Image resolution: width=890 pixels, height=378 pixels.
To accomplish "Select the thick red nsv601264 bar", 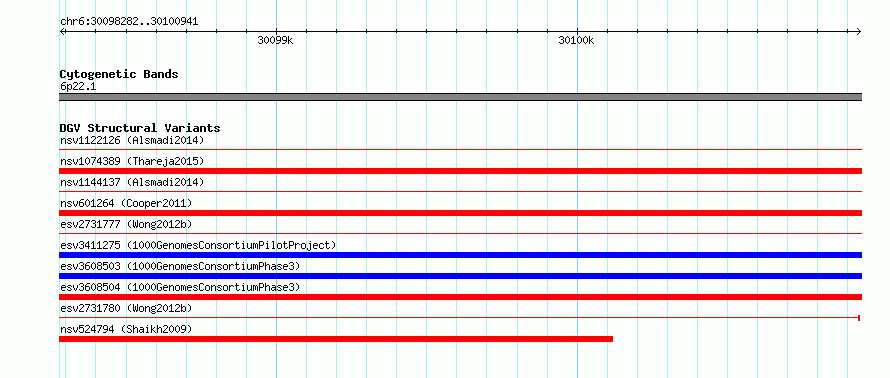I will pyautogui.click(x=460, y=213).
